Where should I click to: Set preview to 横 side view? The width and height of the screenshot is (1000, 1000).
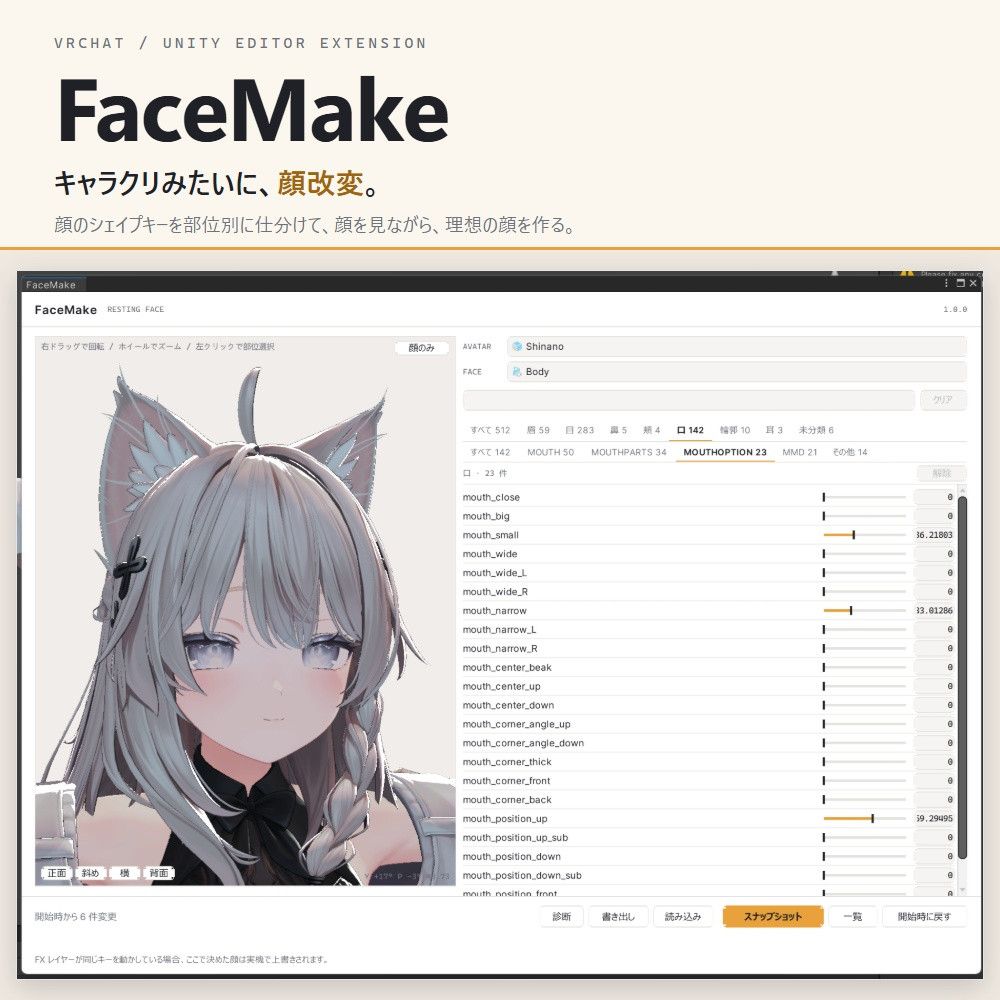coord(124,873)
